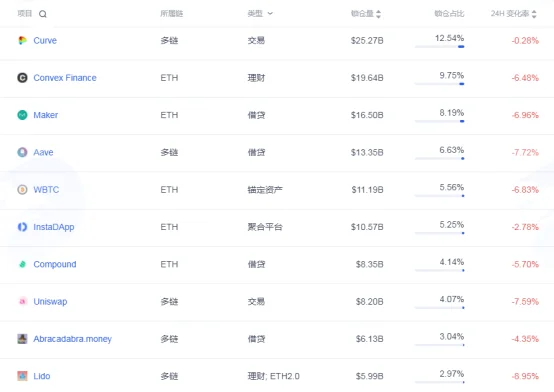Click Aave's 6.63% share bar
This screenshot has width=554, height=392.
point(440,158)
